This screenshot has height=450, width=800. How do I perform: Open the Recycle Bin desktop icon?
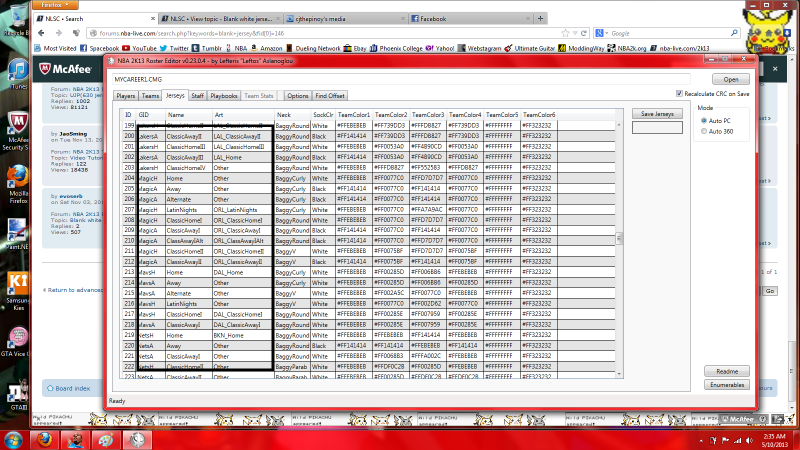tap(18, 19)
